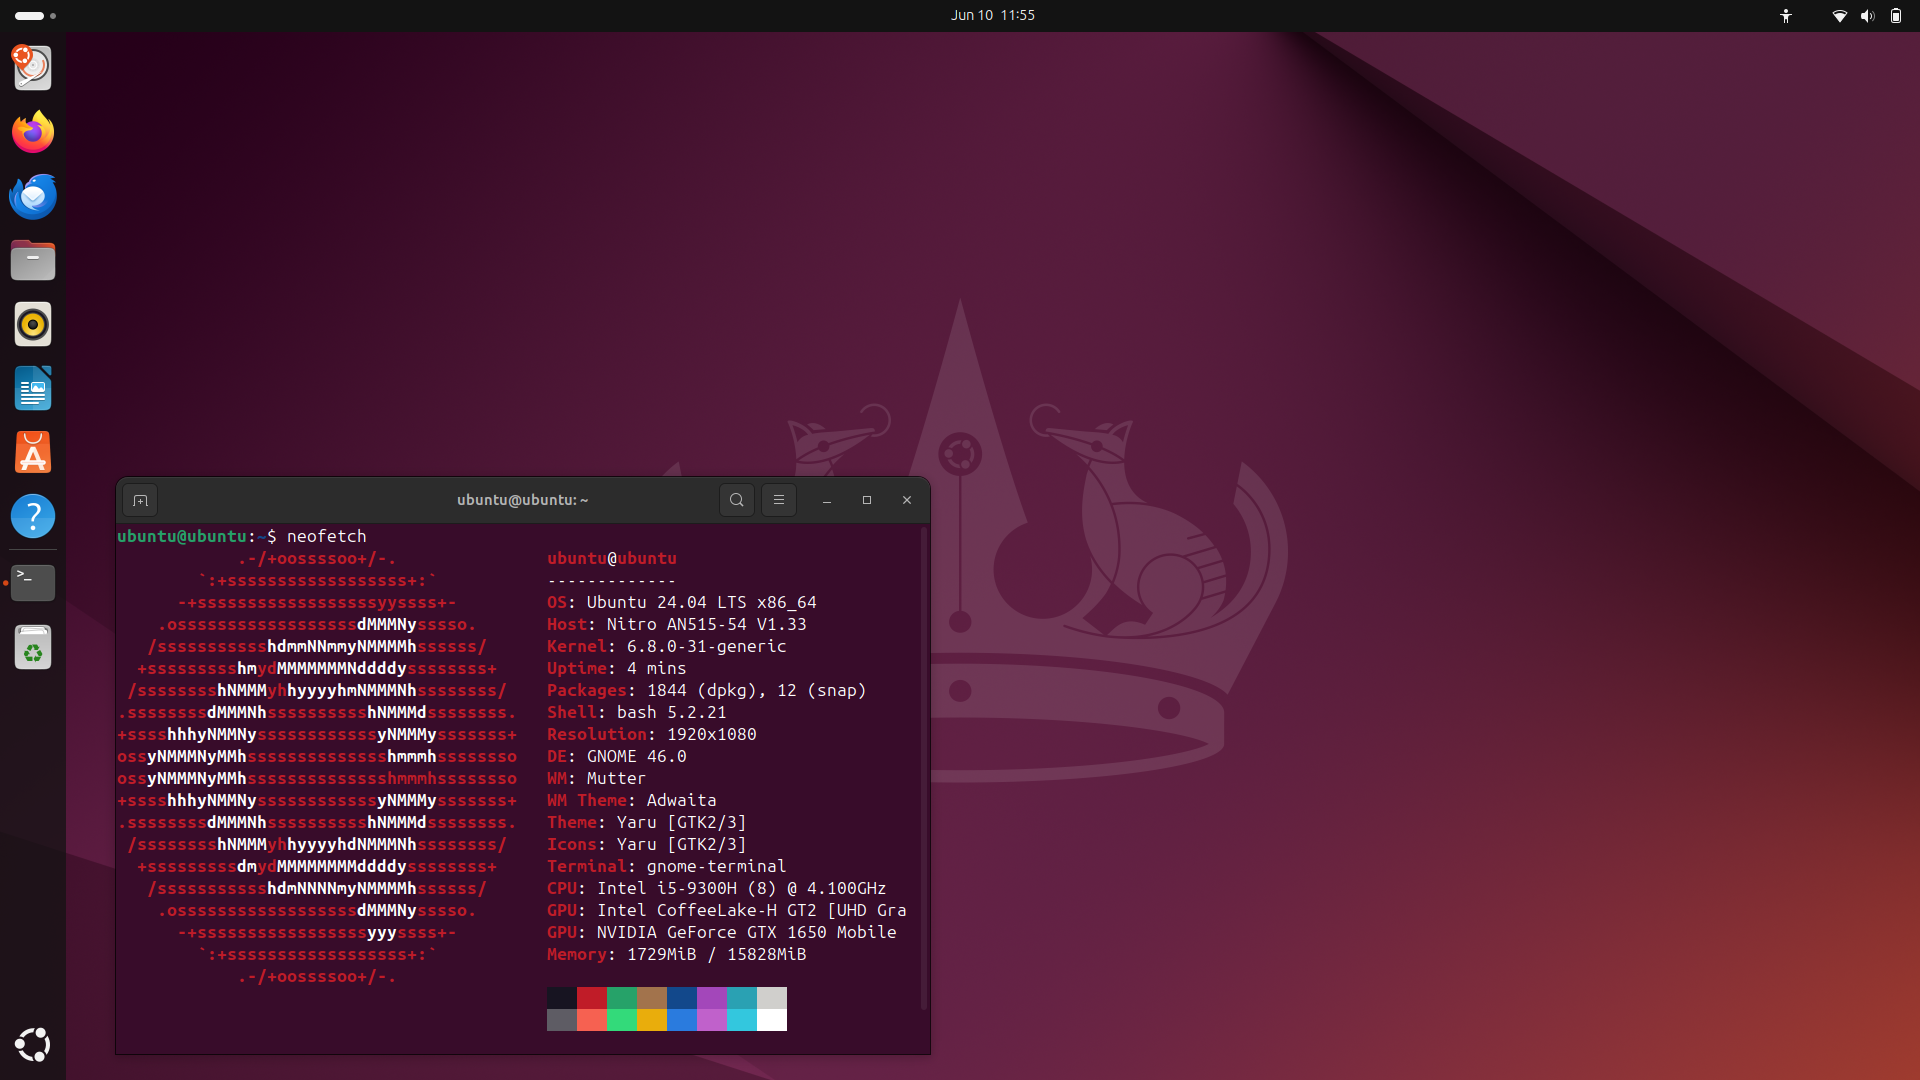Click the Wi-Fi status icon
The width and height of the screenshot is (1920, 1080).
1839,15
